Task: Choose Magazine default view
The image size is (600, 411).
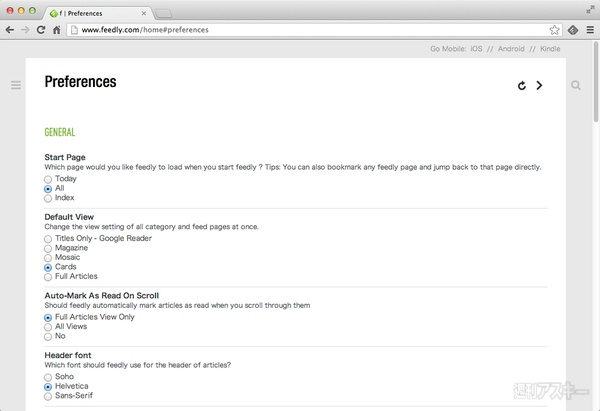Action: click(x=48, y=248)
